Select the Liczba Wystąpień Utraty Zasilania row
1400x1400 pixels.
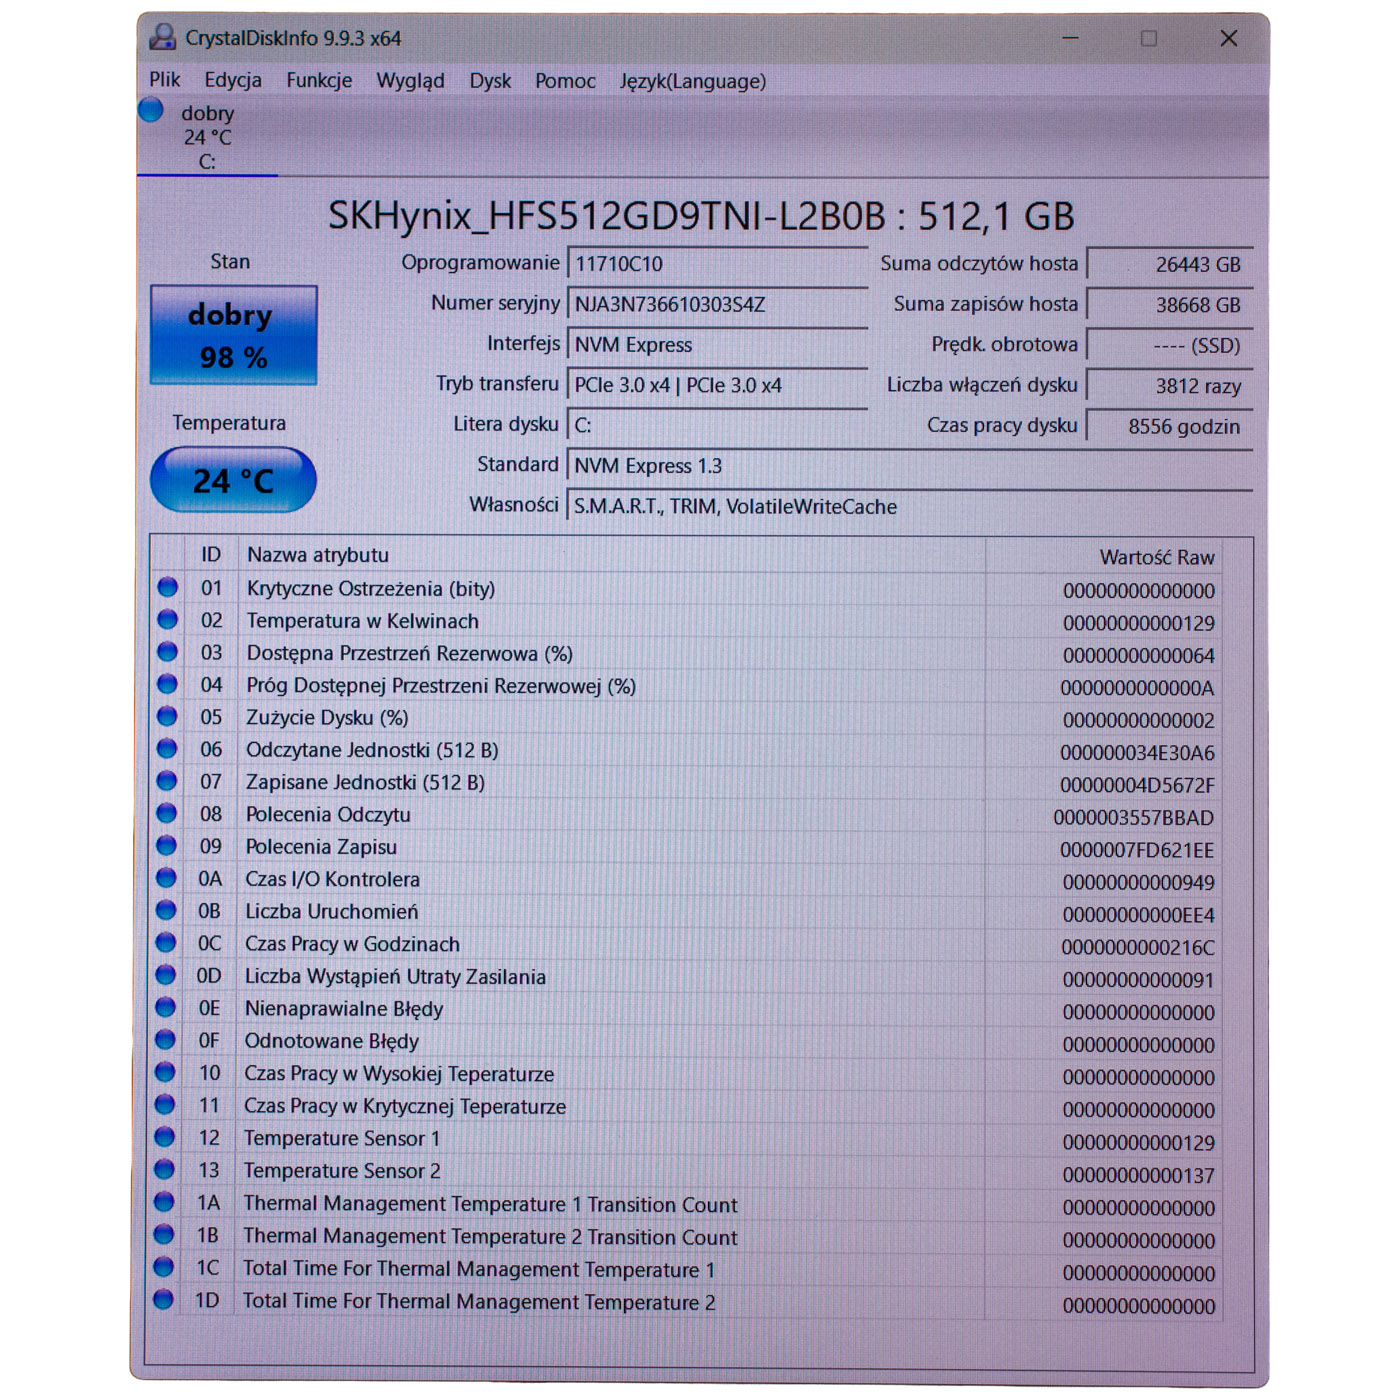(x=686, y=977)
